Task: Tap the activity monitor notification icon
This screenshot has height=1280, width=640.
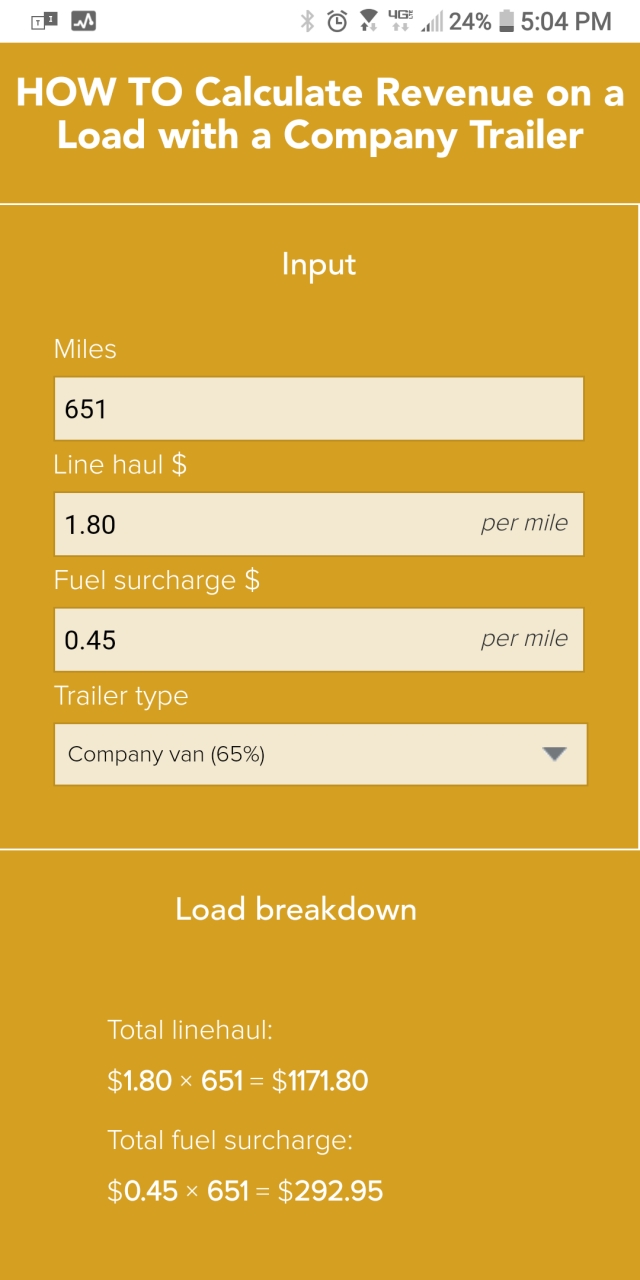Action: click(x=84, y=21)
